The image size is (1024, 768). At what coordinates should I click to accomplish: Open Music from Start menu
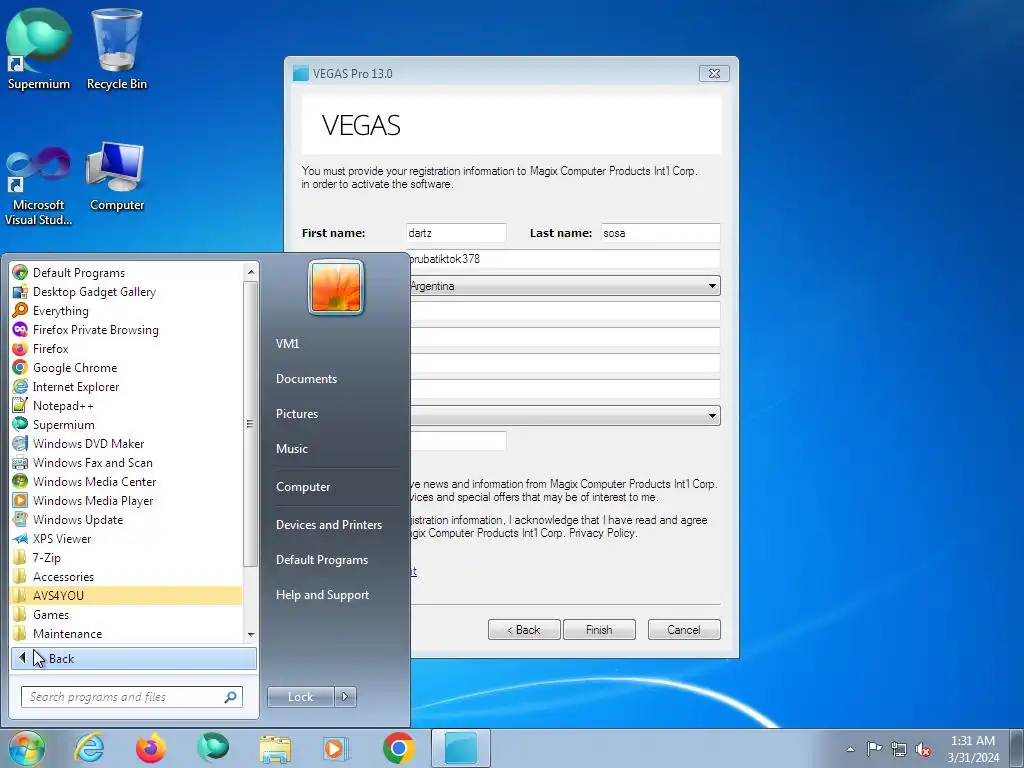coord(292,449)
